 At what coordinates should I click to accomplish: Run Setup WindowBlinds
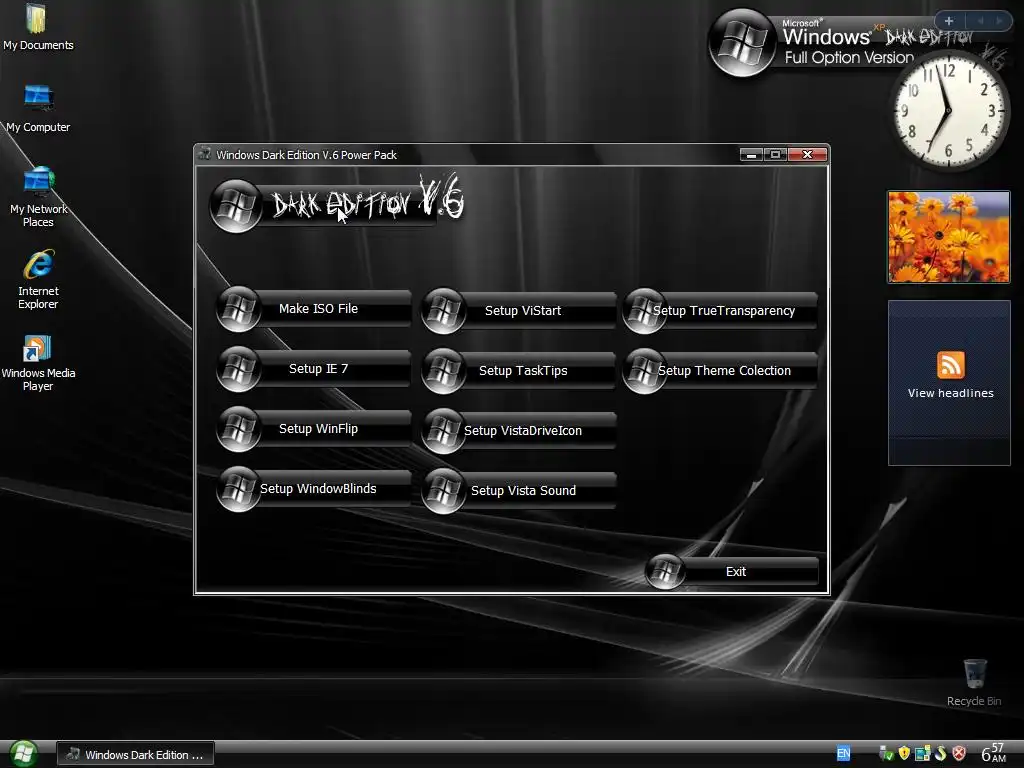(x=314, y=489)
